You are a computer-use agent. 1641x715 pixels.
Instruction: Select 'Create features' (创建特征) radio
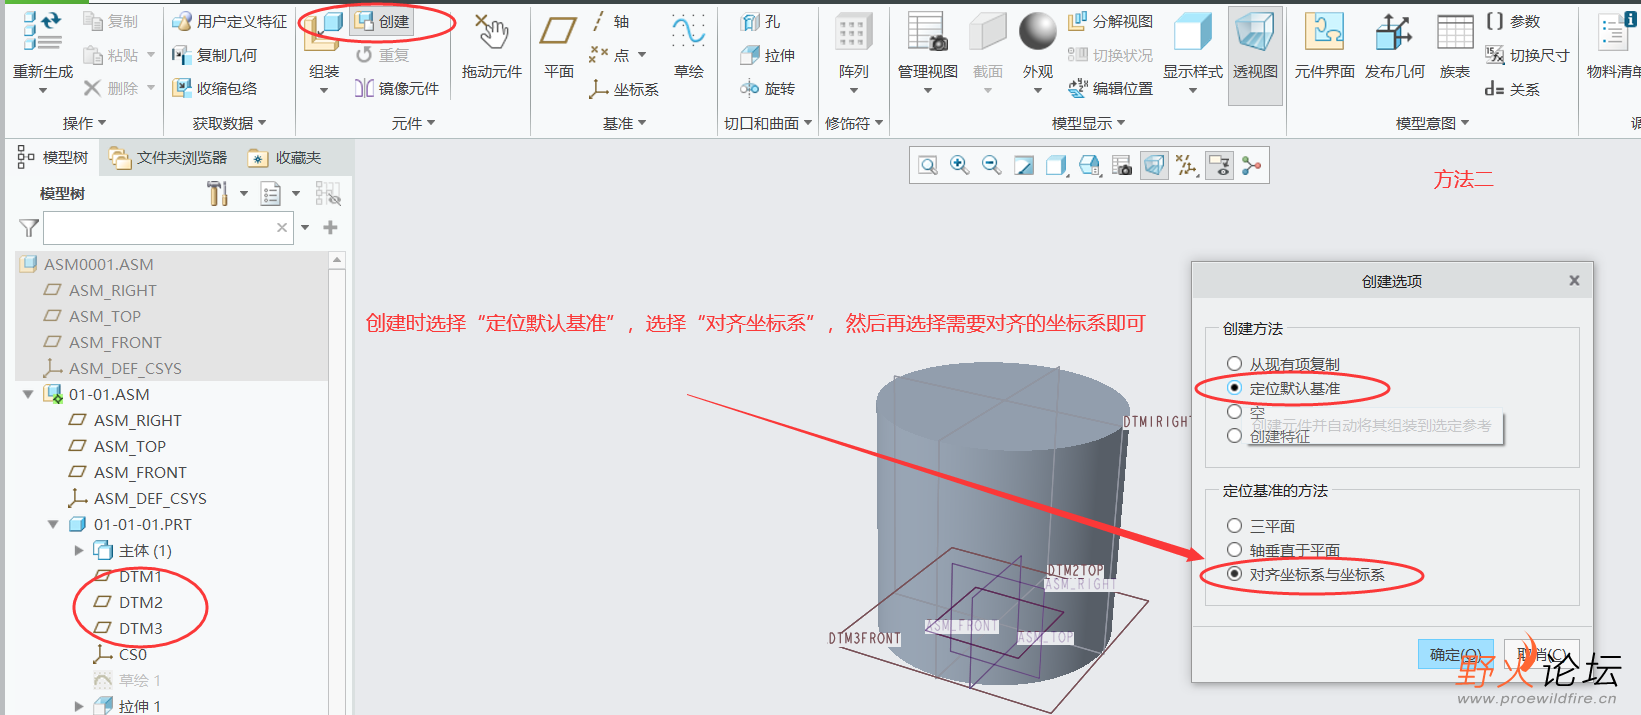[x=1234, y=436]
